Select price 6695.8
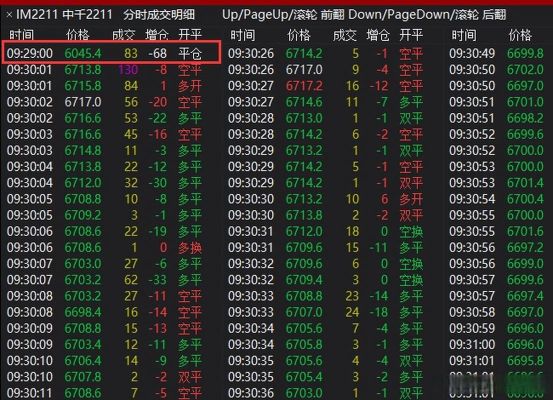This screenshot has width=553, height=400. 525,361
